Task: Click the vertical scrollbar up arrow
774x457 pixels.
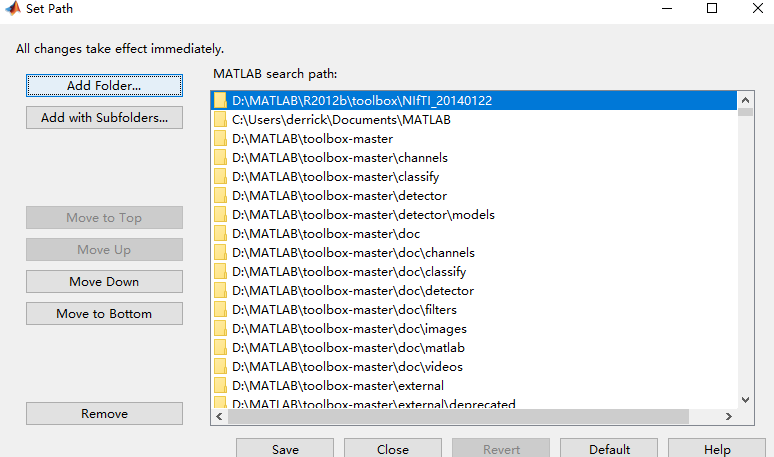Action: pos(745,100)
